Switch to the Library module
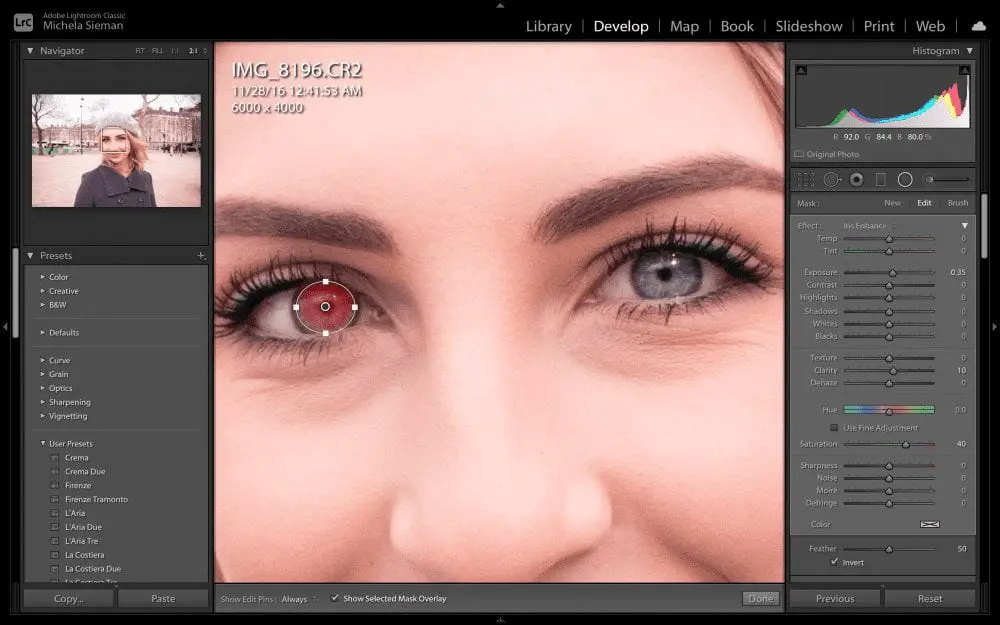This screenshot has width=1000, height=625. click(x=548, y=26)
